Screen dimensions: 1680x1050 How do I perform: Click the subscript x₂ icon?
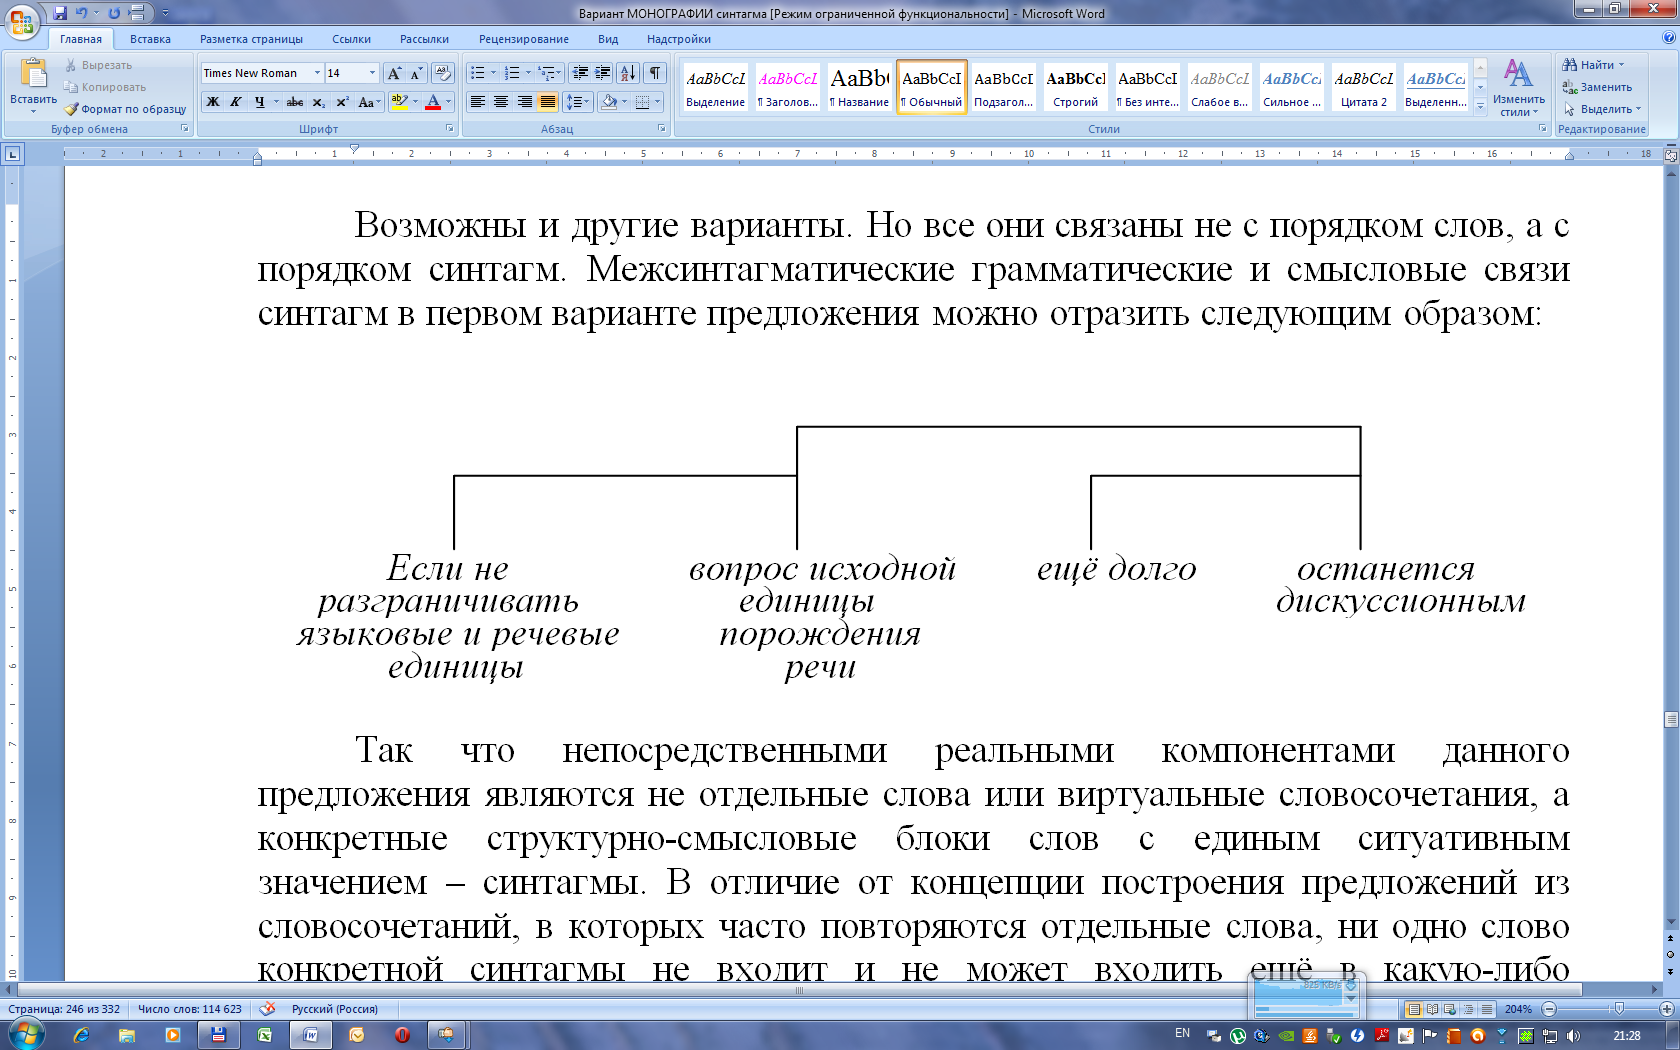(318, 102)
